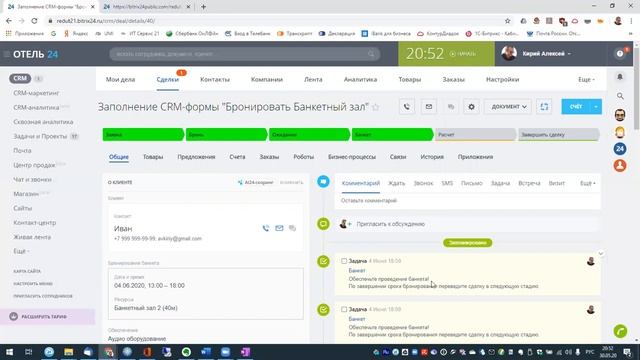
Task: Switch to the Контакты tab
Action: [215, 80]
